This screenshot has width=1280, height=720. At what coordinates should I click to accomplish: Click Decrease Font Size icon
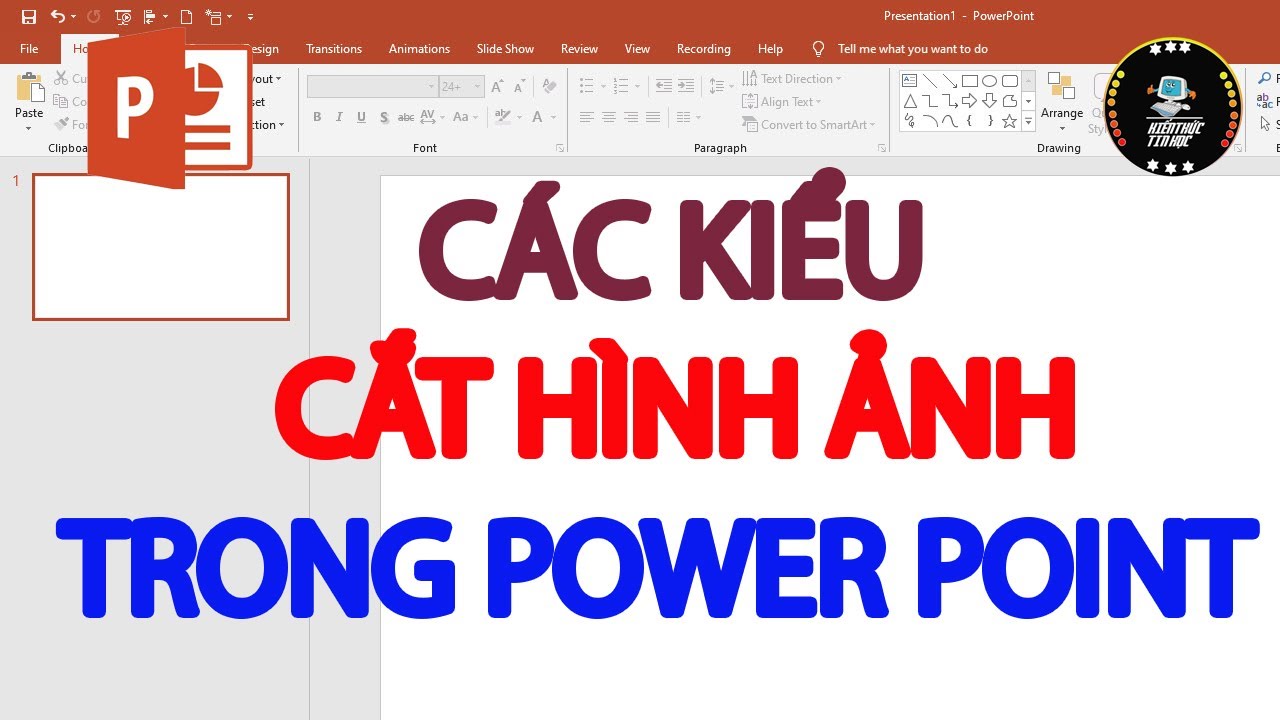tap(519, 87)
